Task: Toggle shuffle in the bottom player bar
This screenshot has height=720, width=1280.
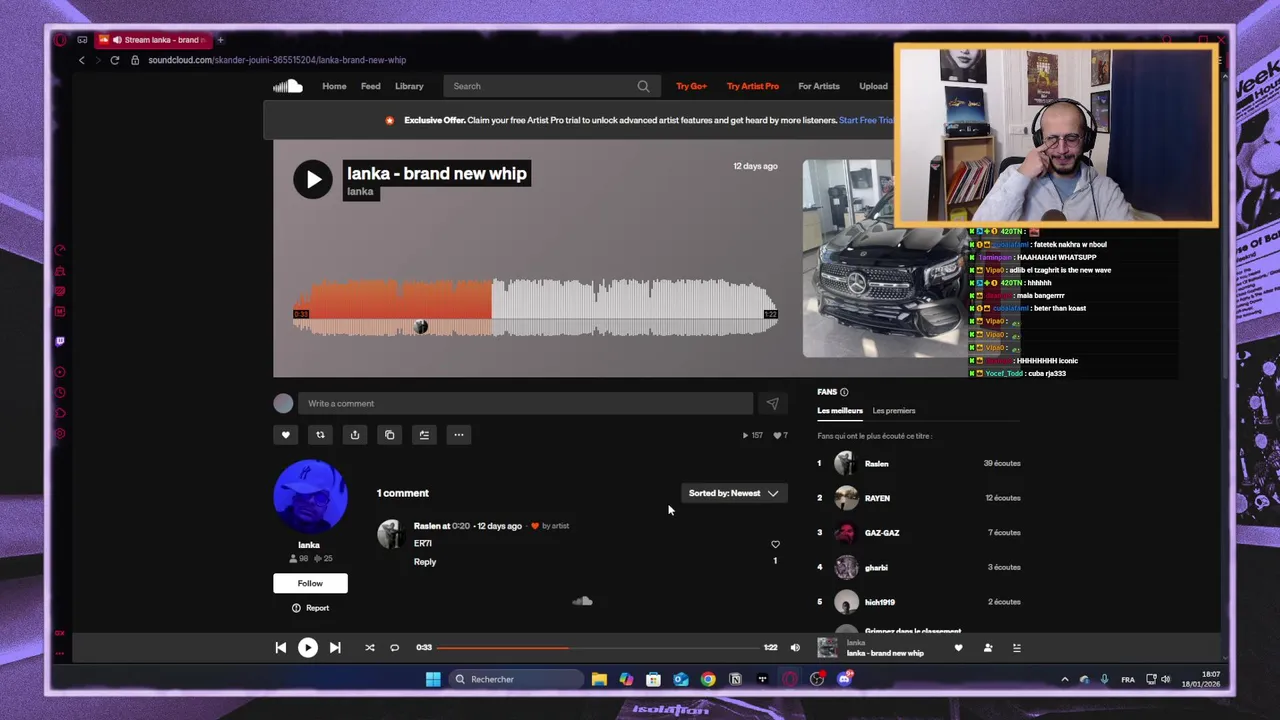Action: pos(370,648)
